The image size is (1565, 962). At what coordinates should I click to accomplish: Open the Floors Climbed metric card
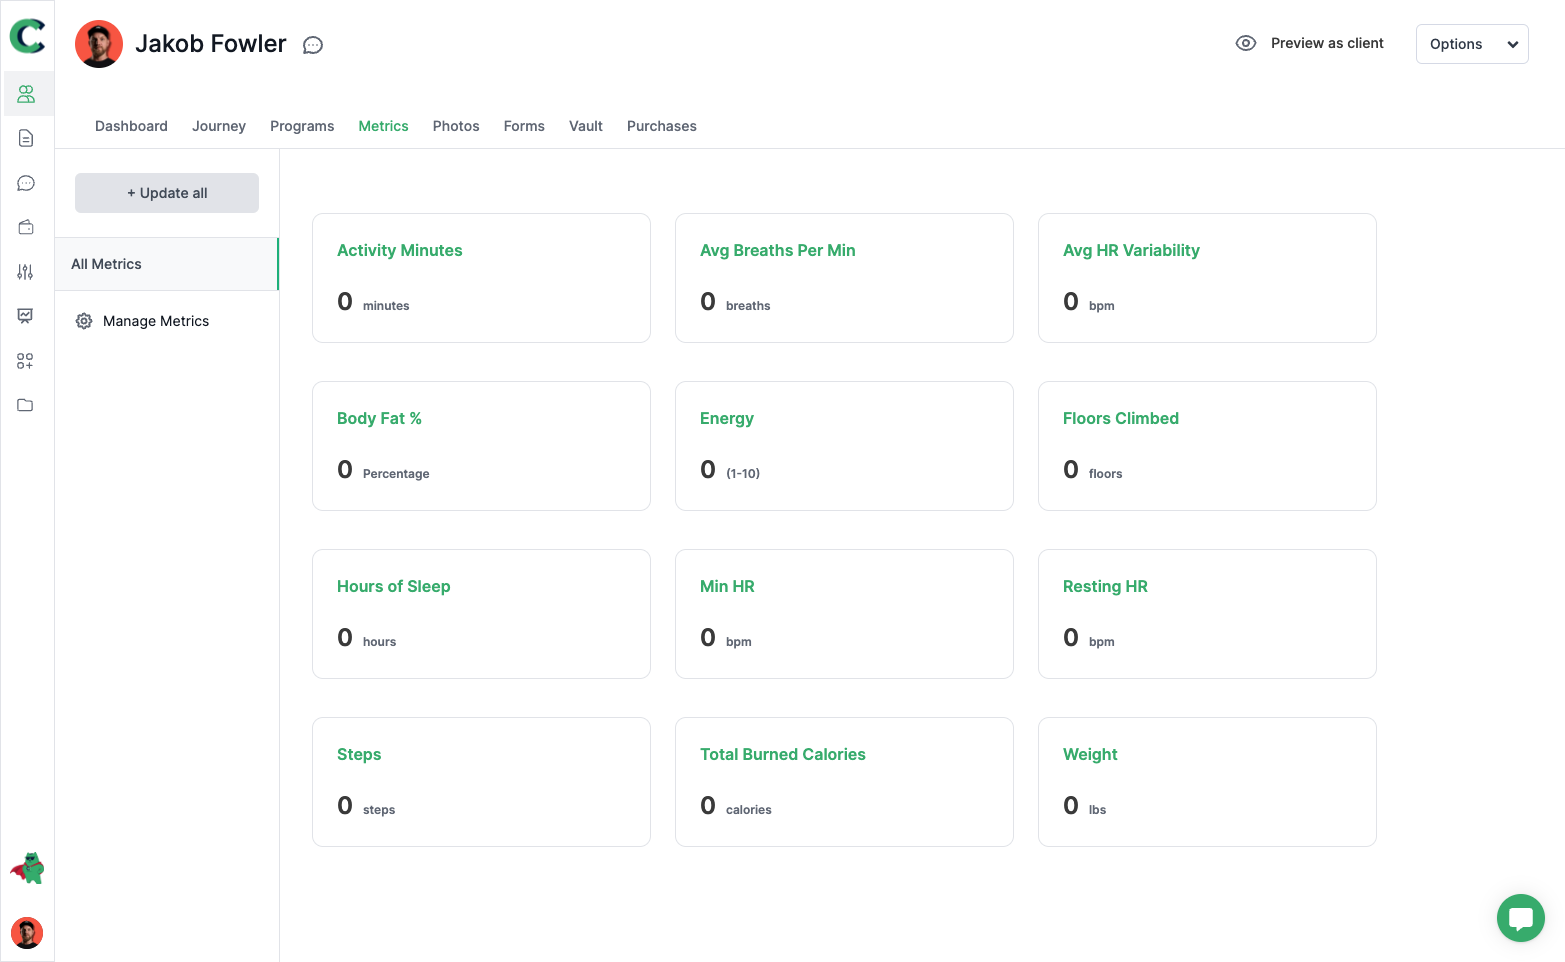(1207, 446)
